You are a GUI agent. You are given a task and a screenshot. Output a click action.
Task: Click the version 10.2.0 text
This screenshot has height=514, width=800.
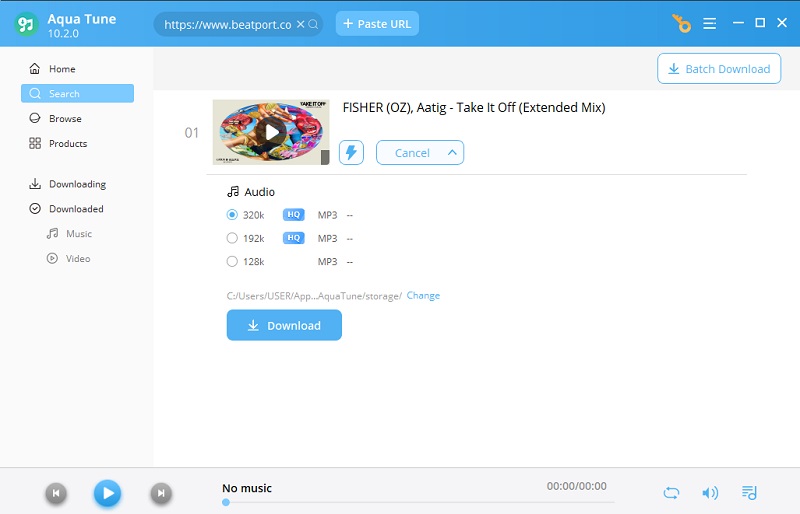[63, 34]
